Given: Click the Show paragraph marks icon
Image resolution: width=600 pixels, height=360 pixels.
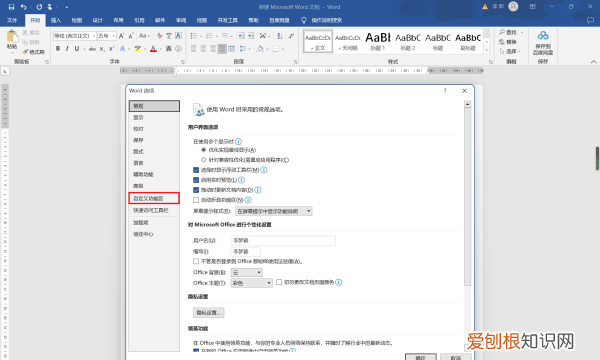Looking at the screenshot, I should [291, 36].
